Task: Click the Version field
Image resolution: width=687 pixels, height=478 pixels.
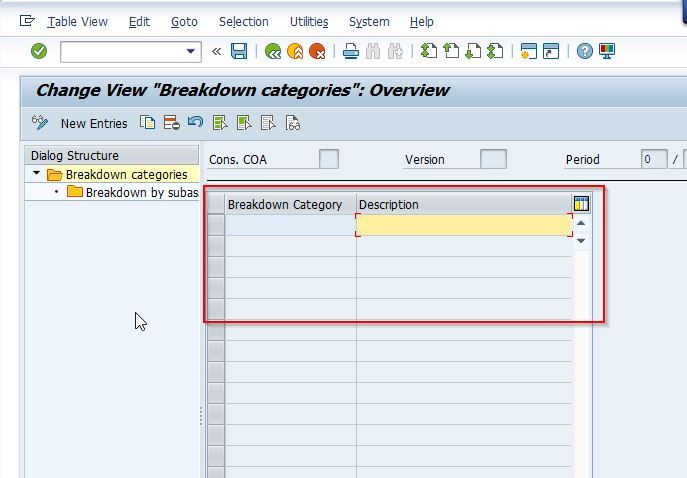Action: (x=493, y=159)
